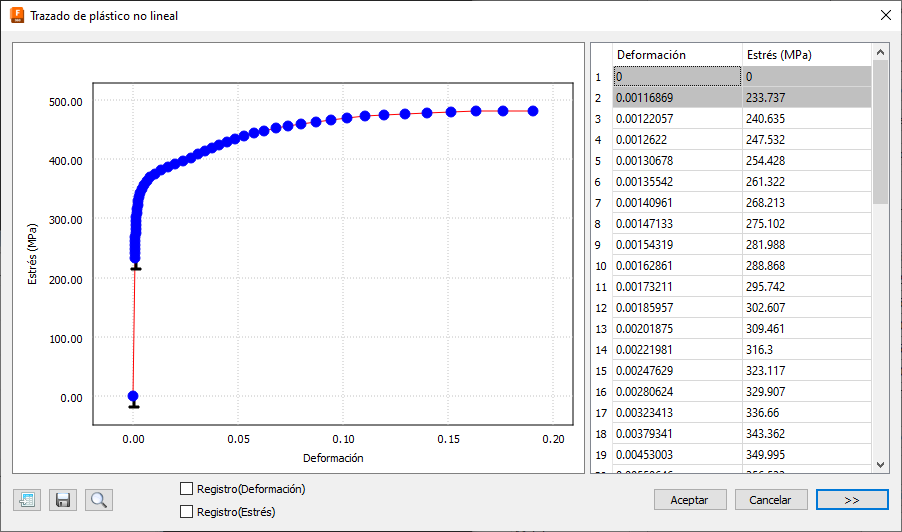Select cell 275.102
The width and height of the screenshot is (902, 532).
[x=807, y=224]
